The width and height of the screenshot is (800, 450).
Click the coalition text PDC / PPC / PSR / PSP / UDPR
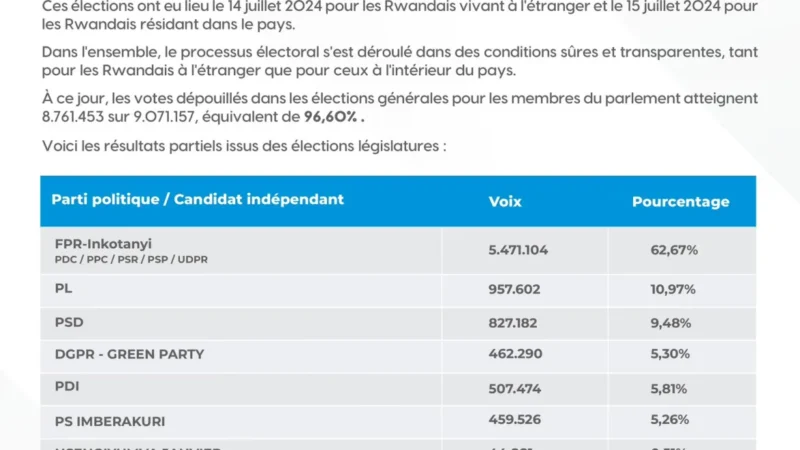(x=131, y=259)
